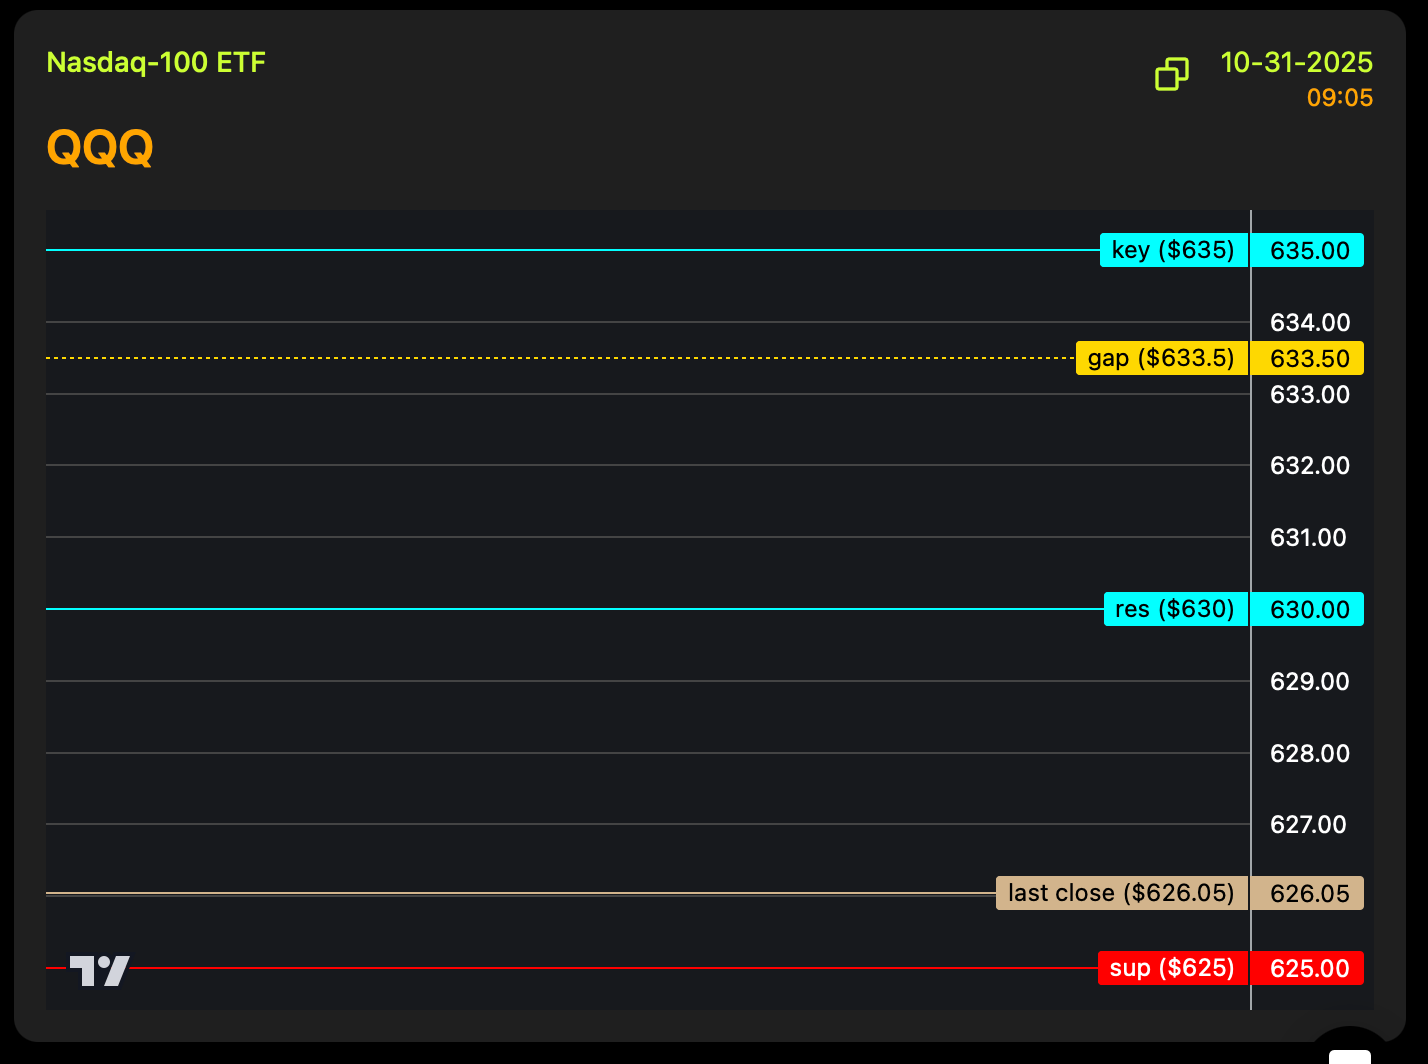Click 628.00 on the price axis
Viewport: 1428px width, 1064px height.
click(x=1309, y=754)
